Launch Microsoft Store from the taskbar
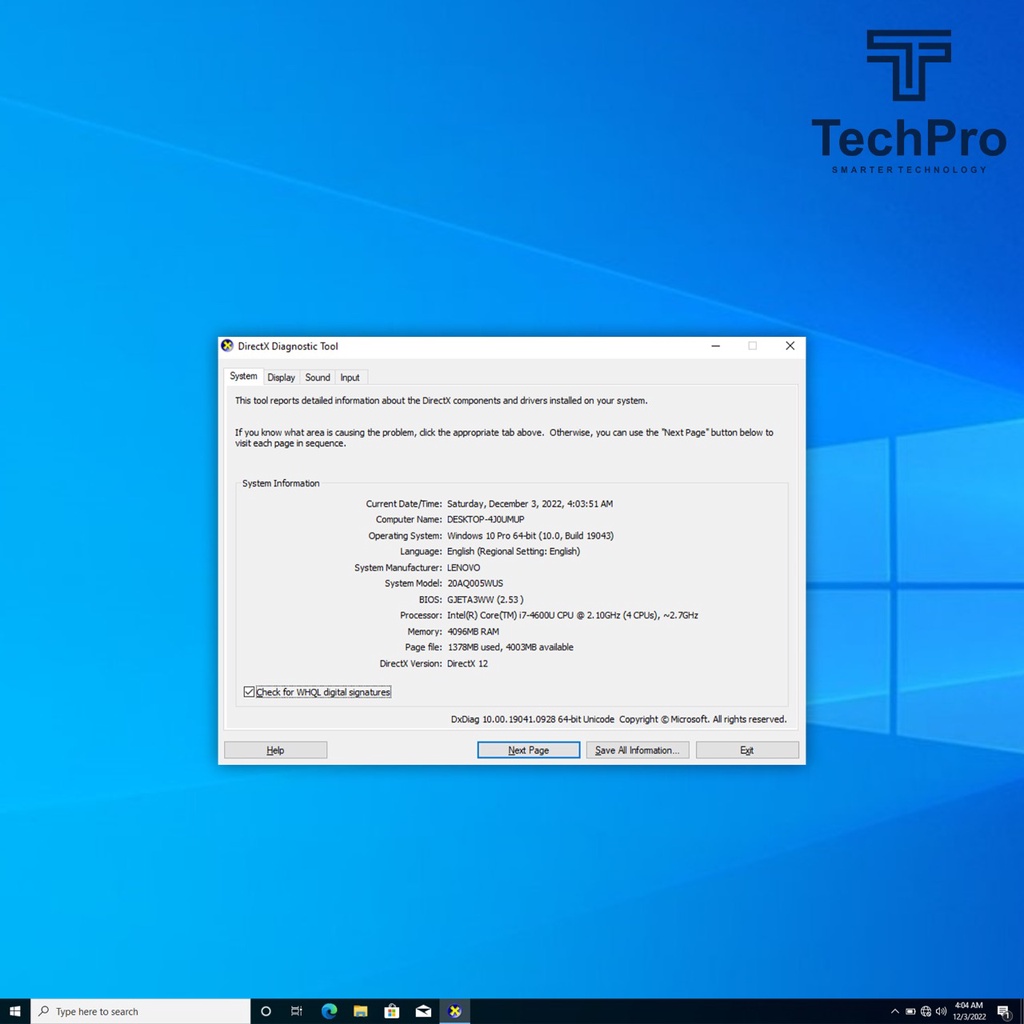Viewport: 1024px width, 1024px height. (392, 1011)
